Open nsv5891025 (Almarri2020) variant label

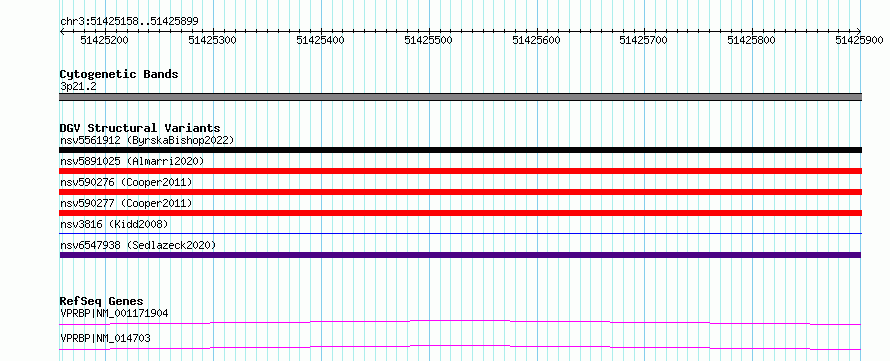(x=132, y=161)
